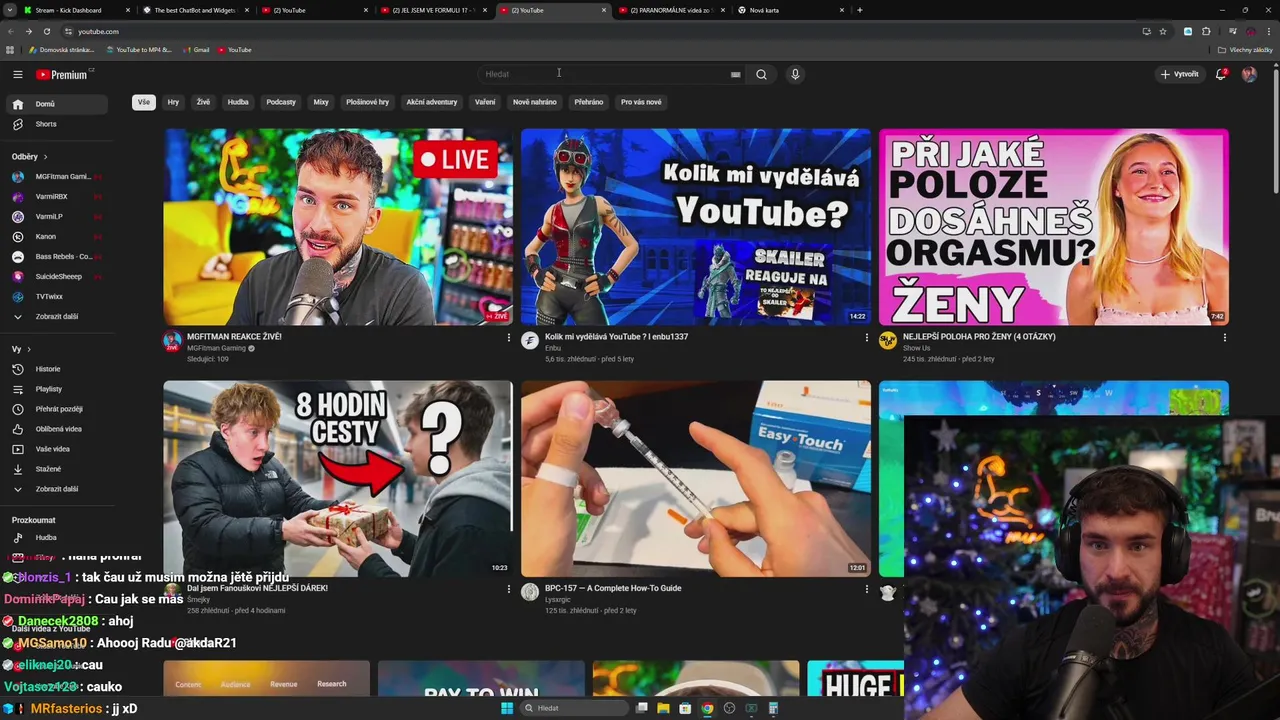This screenshot has height=720, width=1280.
Task: Start voice search with microphone icon
Action: pyautogui.click(x=795, y=74)
